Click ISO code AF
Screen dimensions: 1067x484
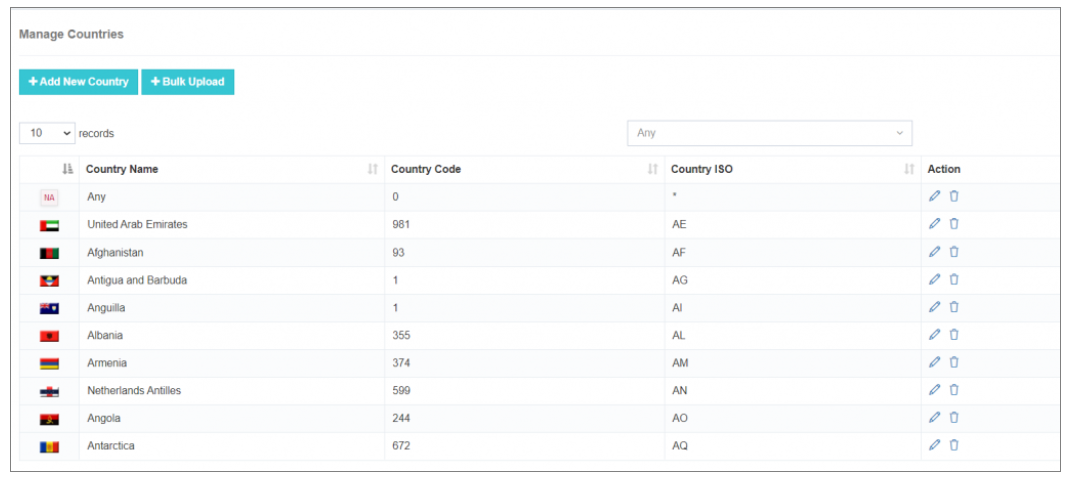tap(678, 252)
